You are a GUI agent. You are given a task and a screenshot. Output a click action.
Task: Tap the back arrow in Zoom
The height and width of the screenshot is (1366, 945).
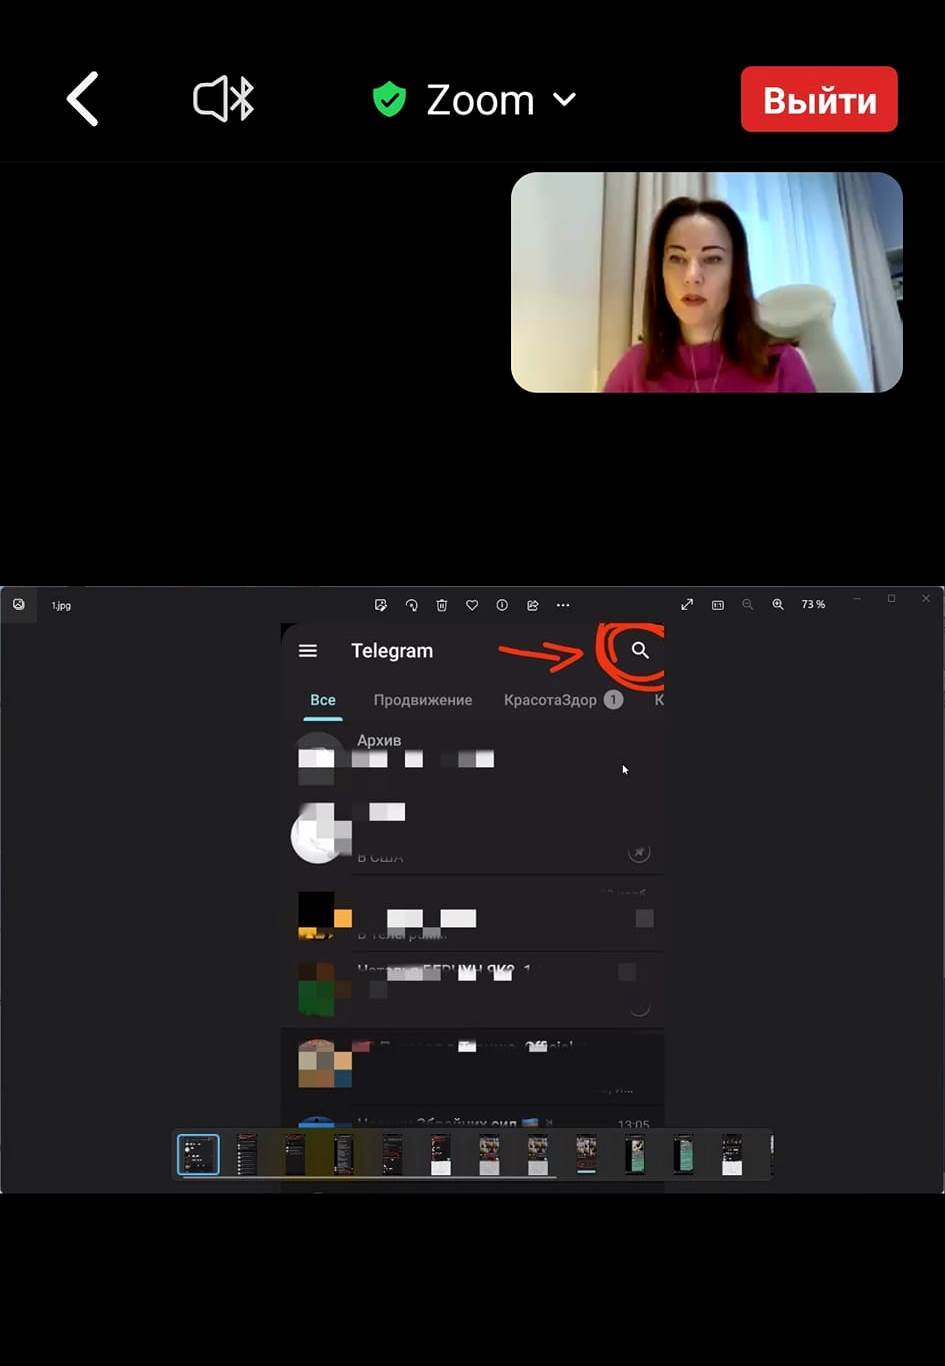tap(83, 99)
